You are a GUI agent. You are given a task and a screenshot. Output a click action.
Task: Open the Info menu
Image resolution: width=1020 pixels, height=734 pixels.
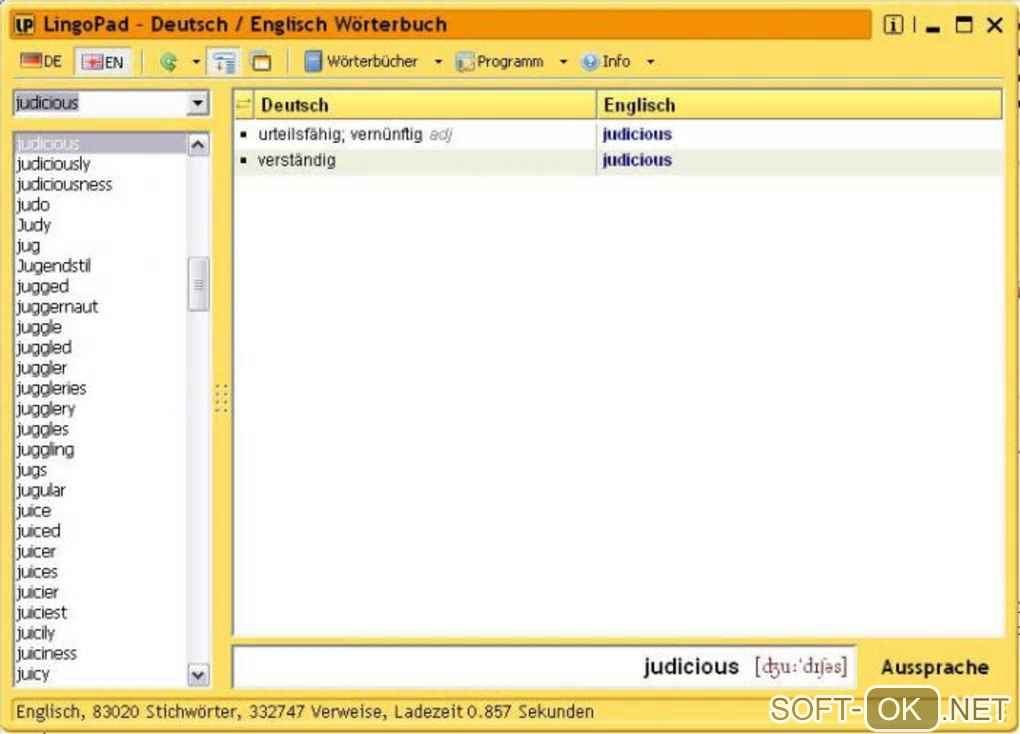tap(606, 62)
